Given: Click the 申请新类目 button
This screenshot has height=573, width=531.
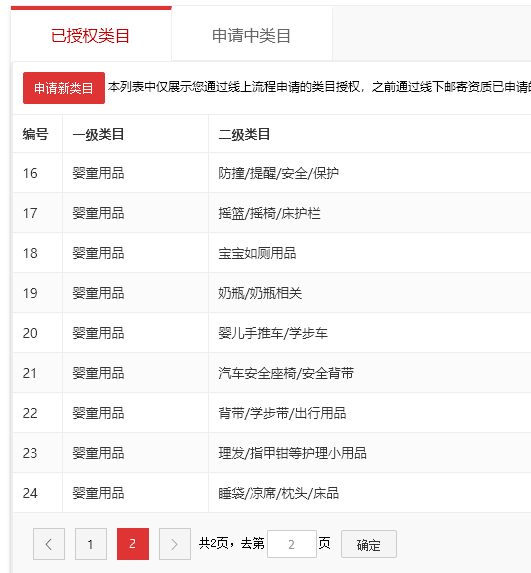Looking at the screenshot, I should coord(64,88).
